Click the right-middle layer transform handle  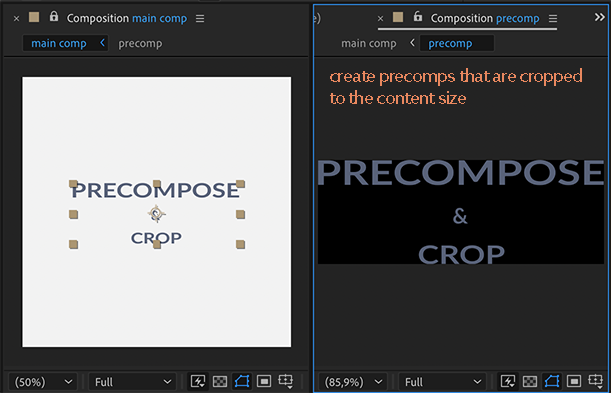tap(240, 214)
